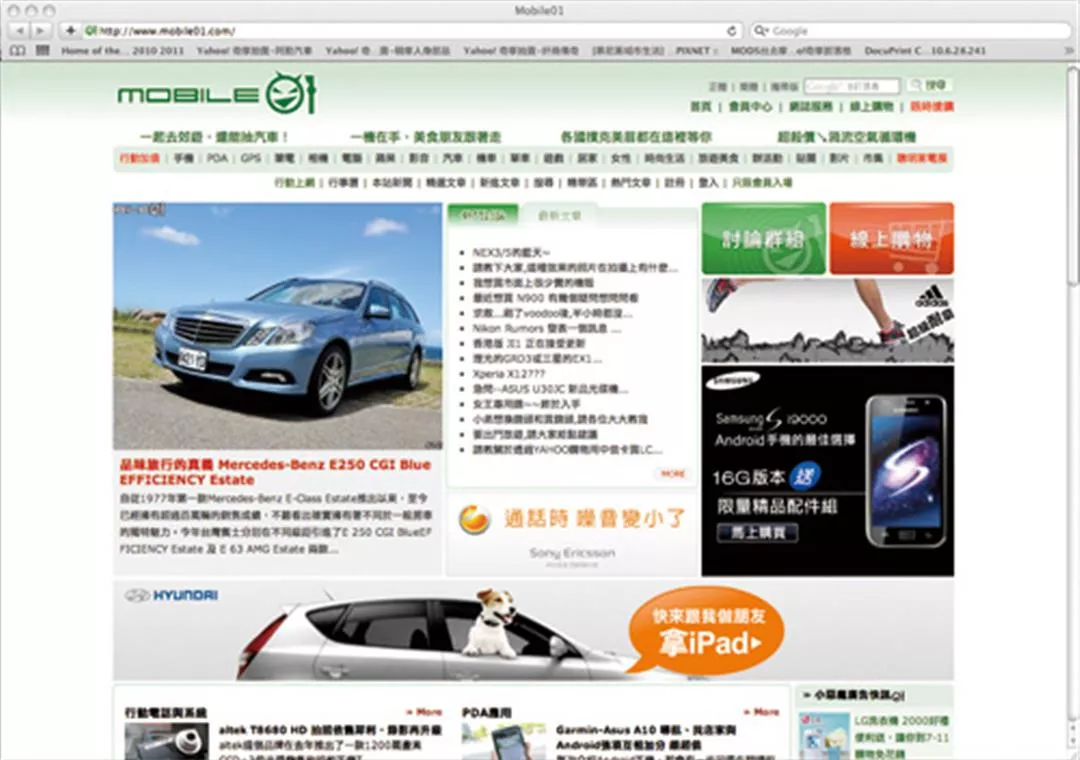Viewport: 1080px width, 760px height.
Task: Open the Mercedes-Benz E250 CGI article headline
Action: (x=275, y=472)
